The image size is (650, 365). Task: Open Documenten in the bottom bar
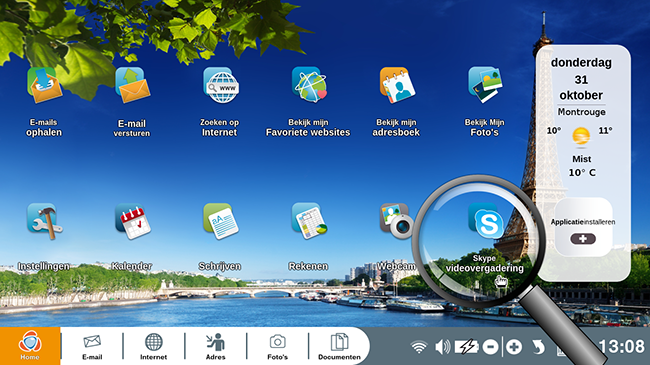[340, 346]
